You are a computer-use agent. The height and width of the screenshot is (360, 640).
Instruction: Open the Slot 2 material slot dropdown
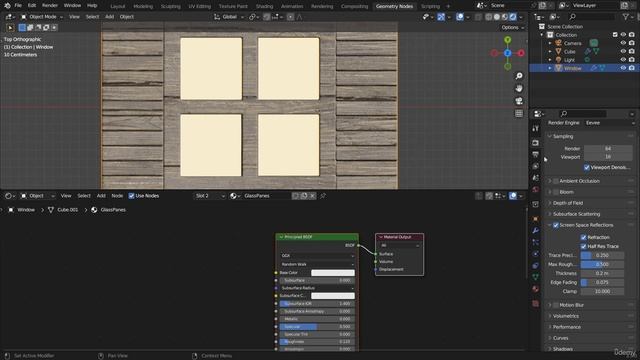point(210,196)
